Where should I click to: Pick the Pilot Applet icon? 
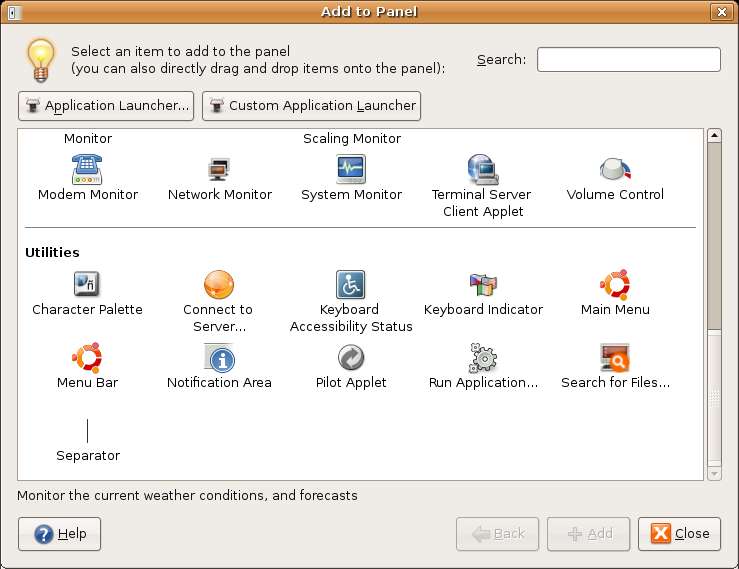coord(351,357)
